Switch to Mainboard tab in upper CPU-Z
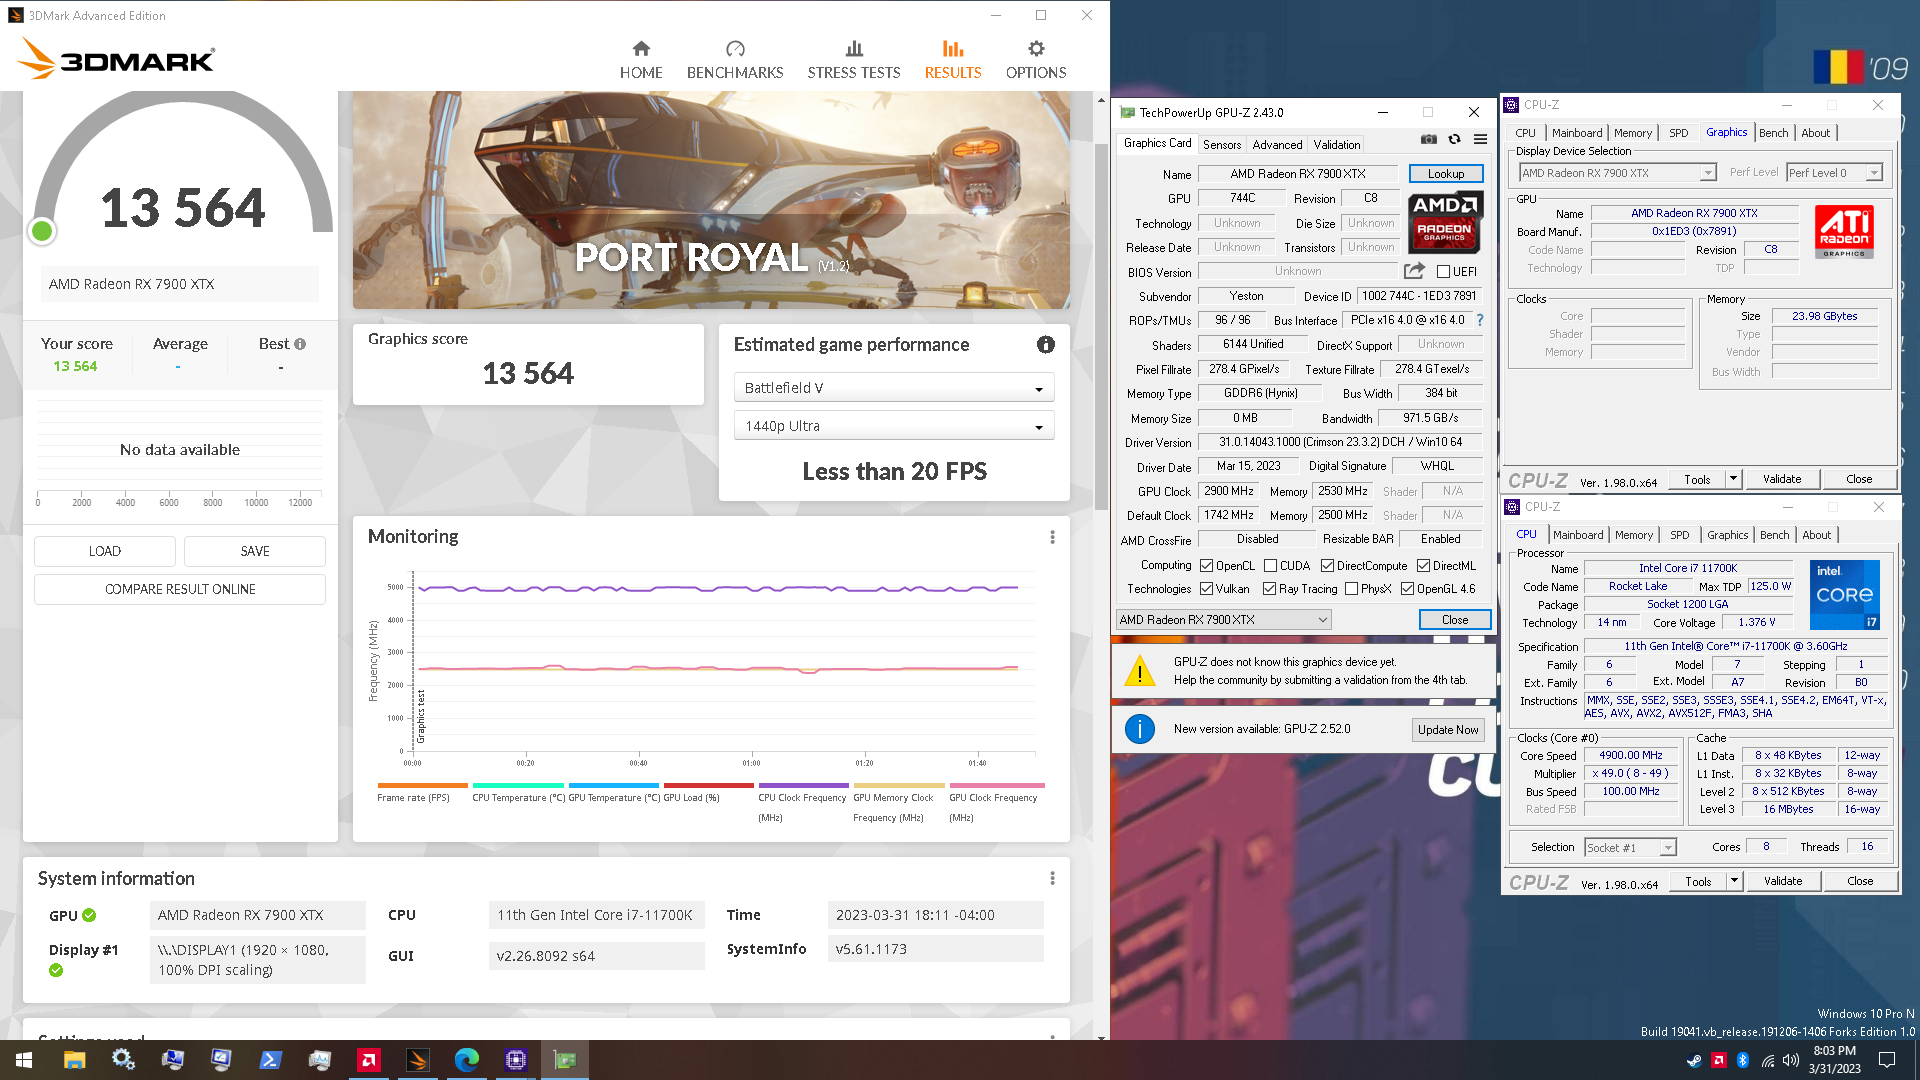1920x1080 pixels. tap(1577, 133)
